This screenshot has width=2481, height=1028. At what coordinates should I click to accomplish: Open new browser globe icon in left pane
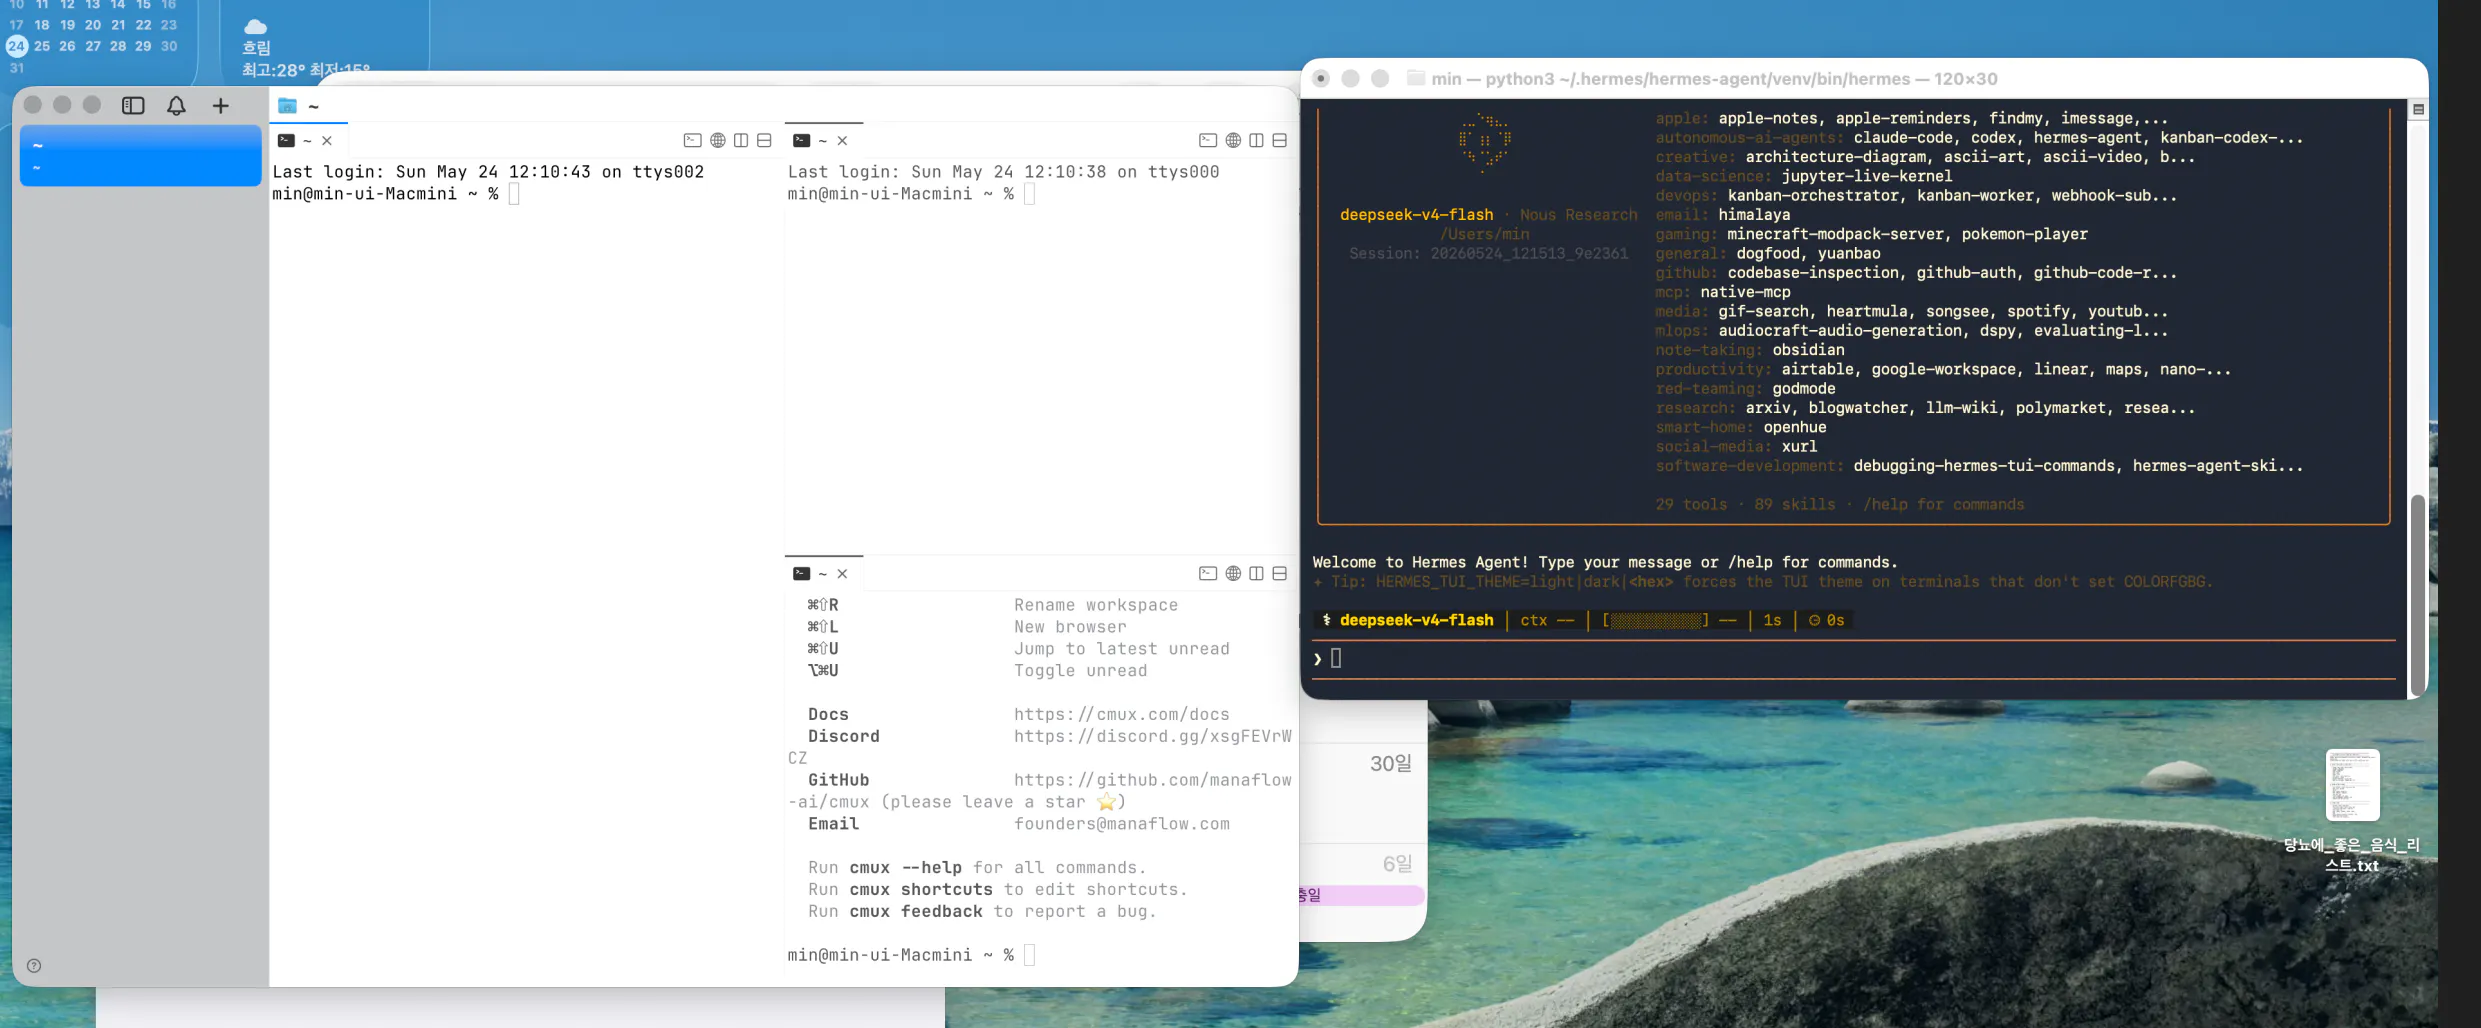717,140
